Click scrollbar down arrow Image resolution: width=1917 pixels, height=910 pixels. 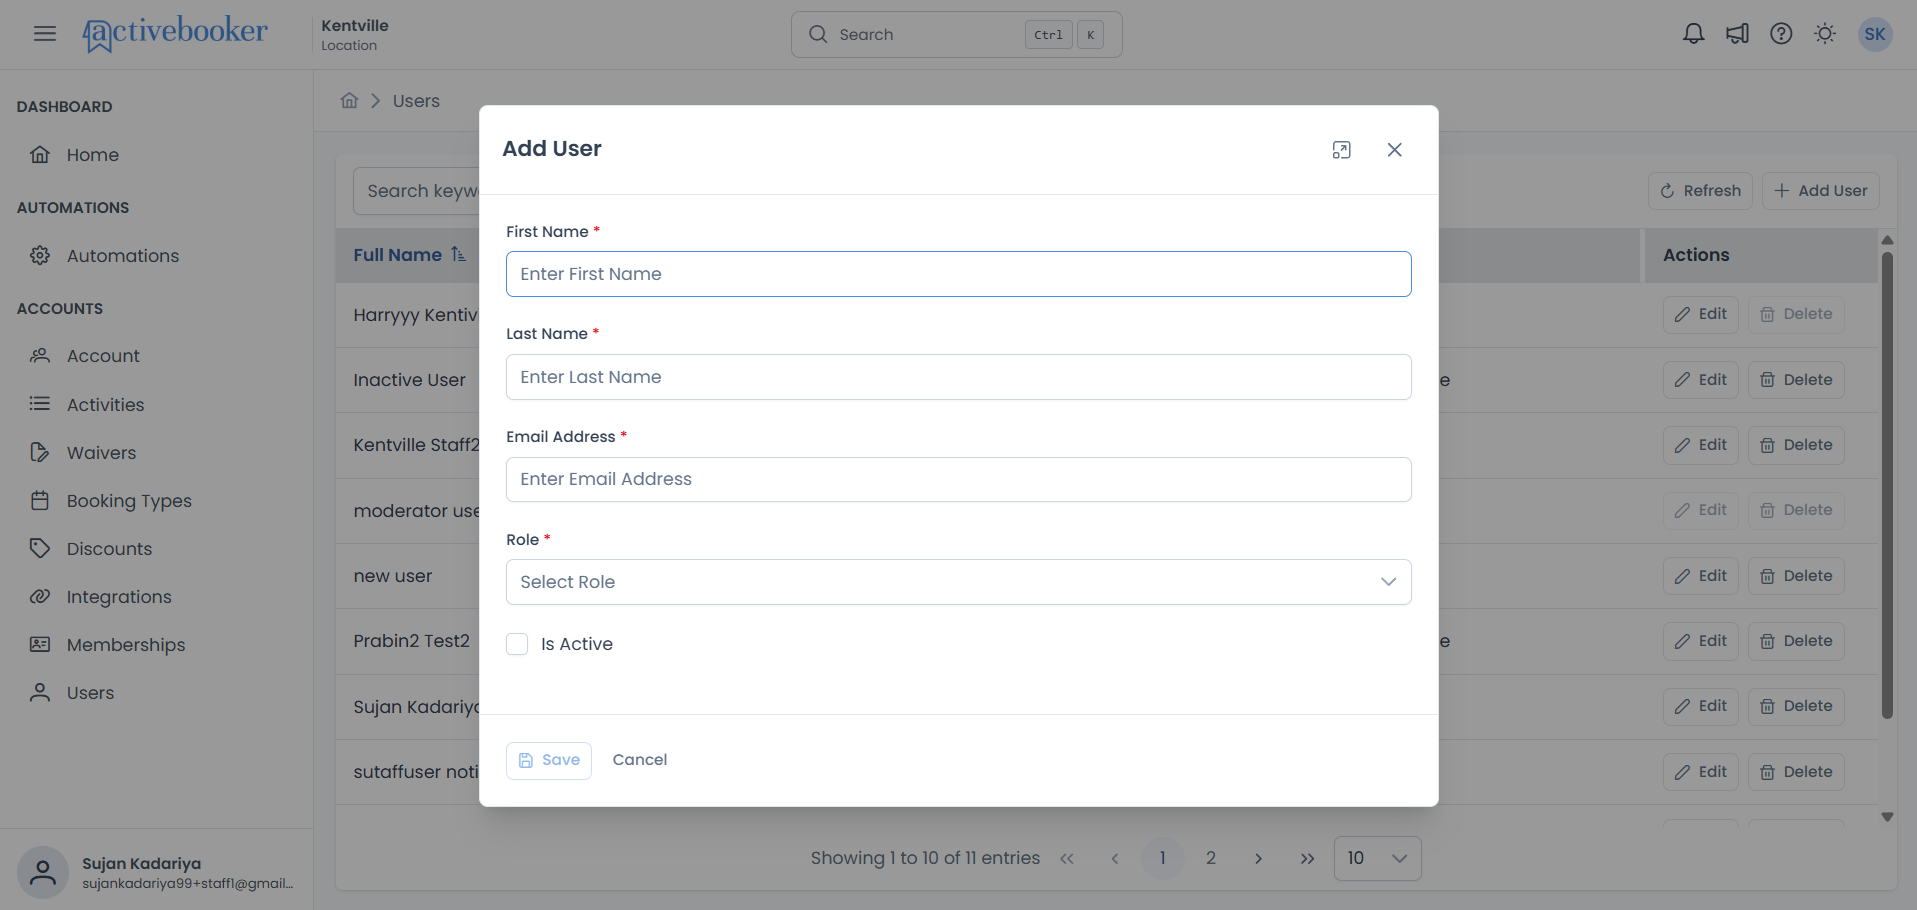pyautogui.click(x=1887, y=817)
